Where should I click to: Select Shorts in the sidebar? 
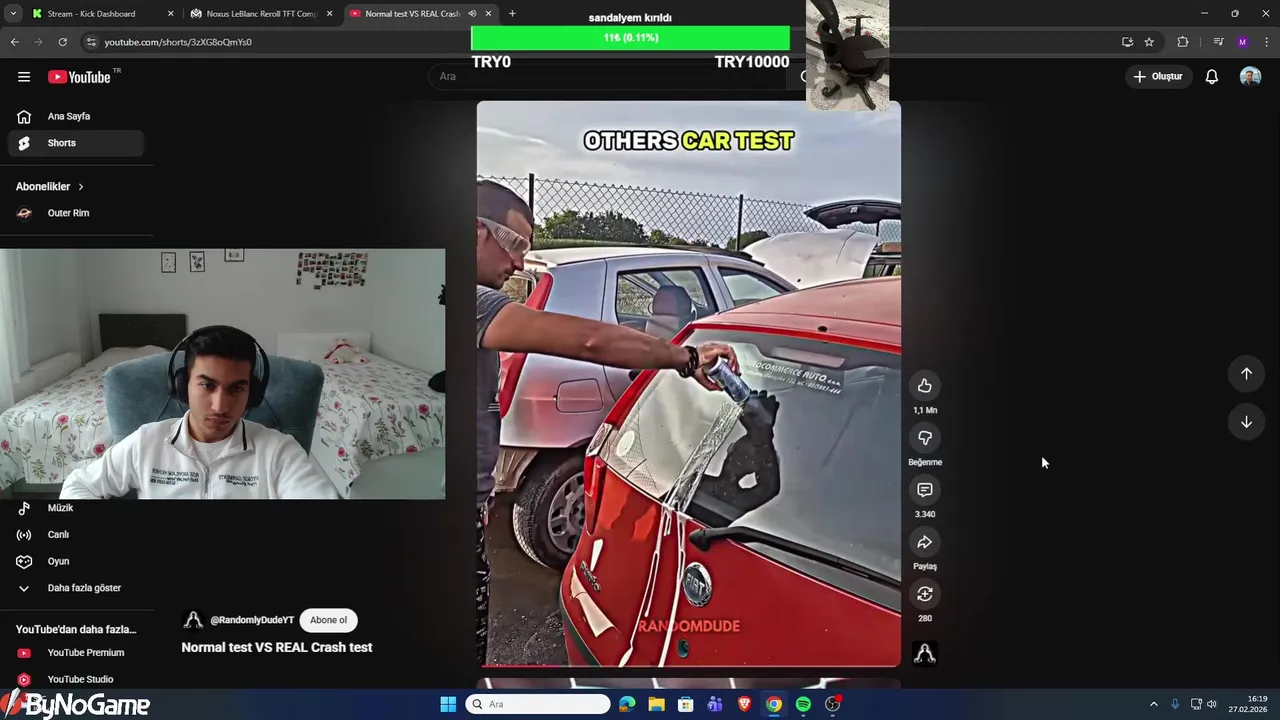(77, 143)
